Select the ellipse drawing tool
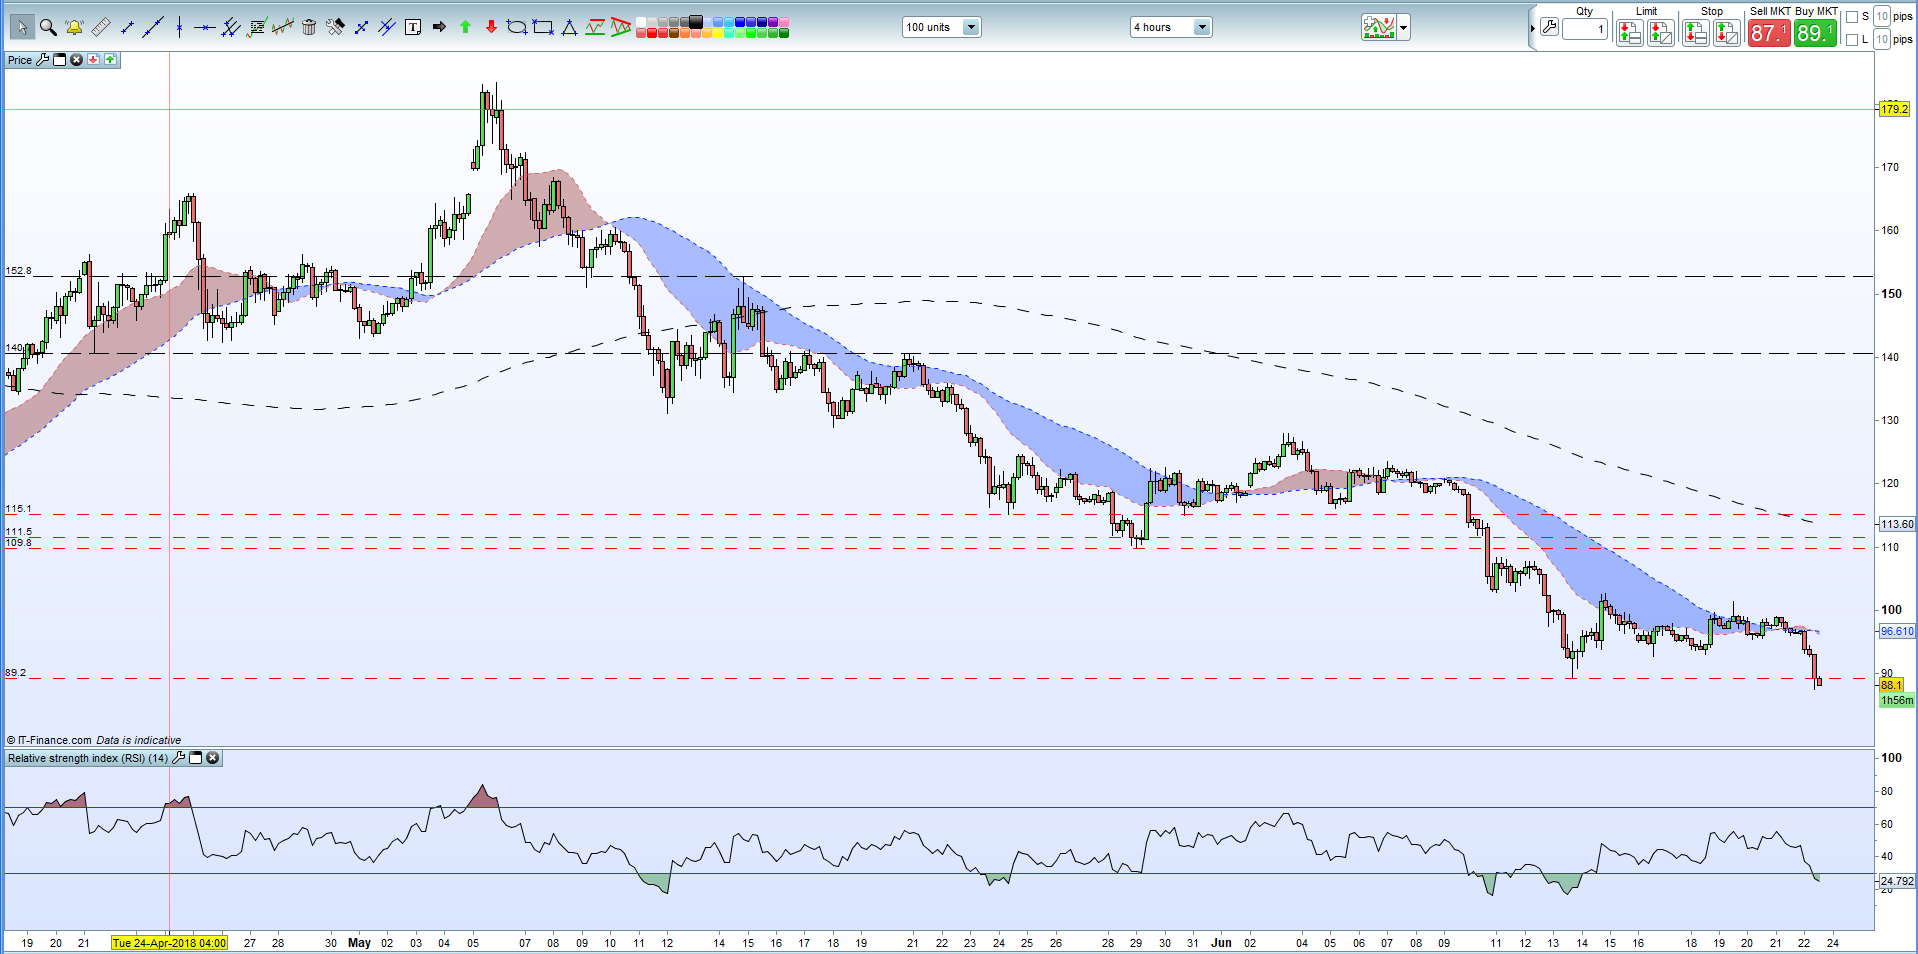This screenshot has height=954, width=1918. tap(517, 27)
